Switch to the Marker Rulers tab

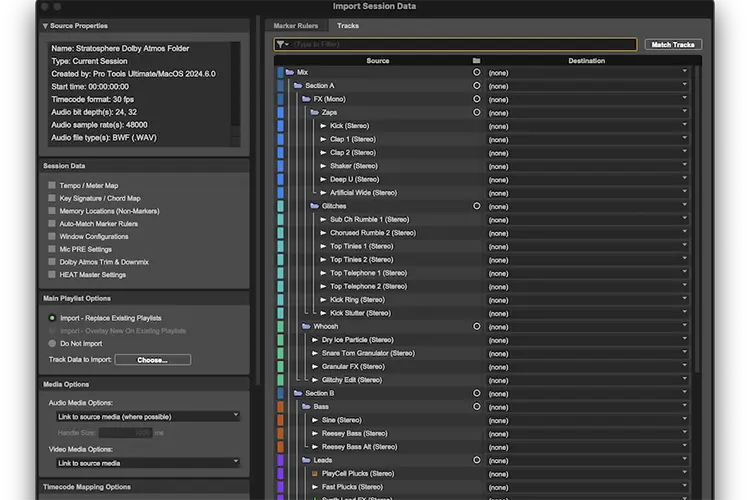coord(296,26)
